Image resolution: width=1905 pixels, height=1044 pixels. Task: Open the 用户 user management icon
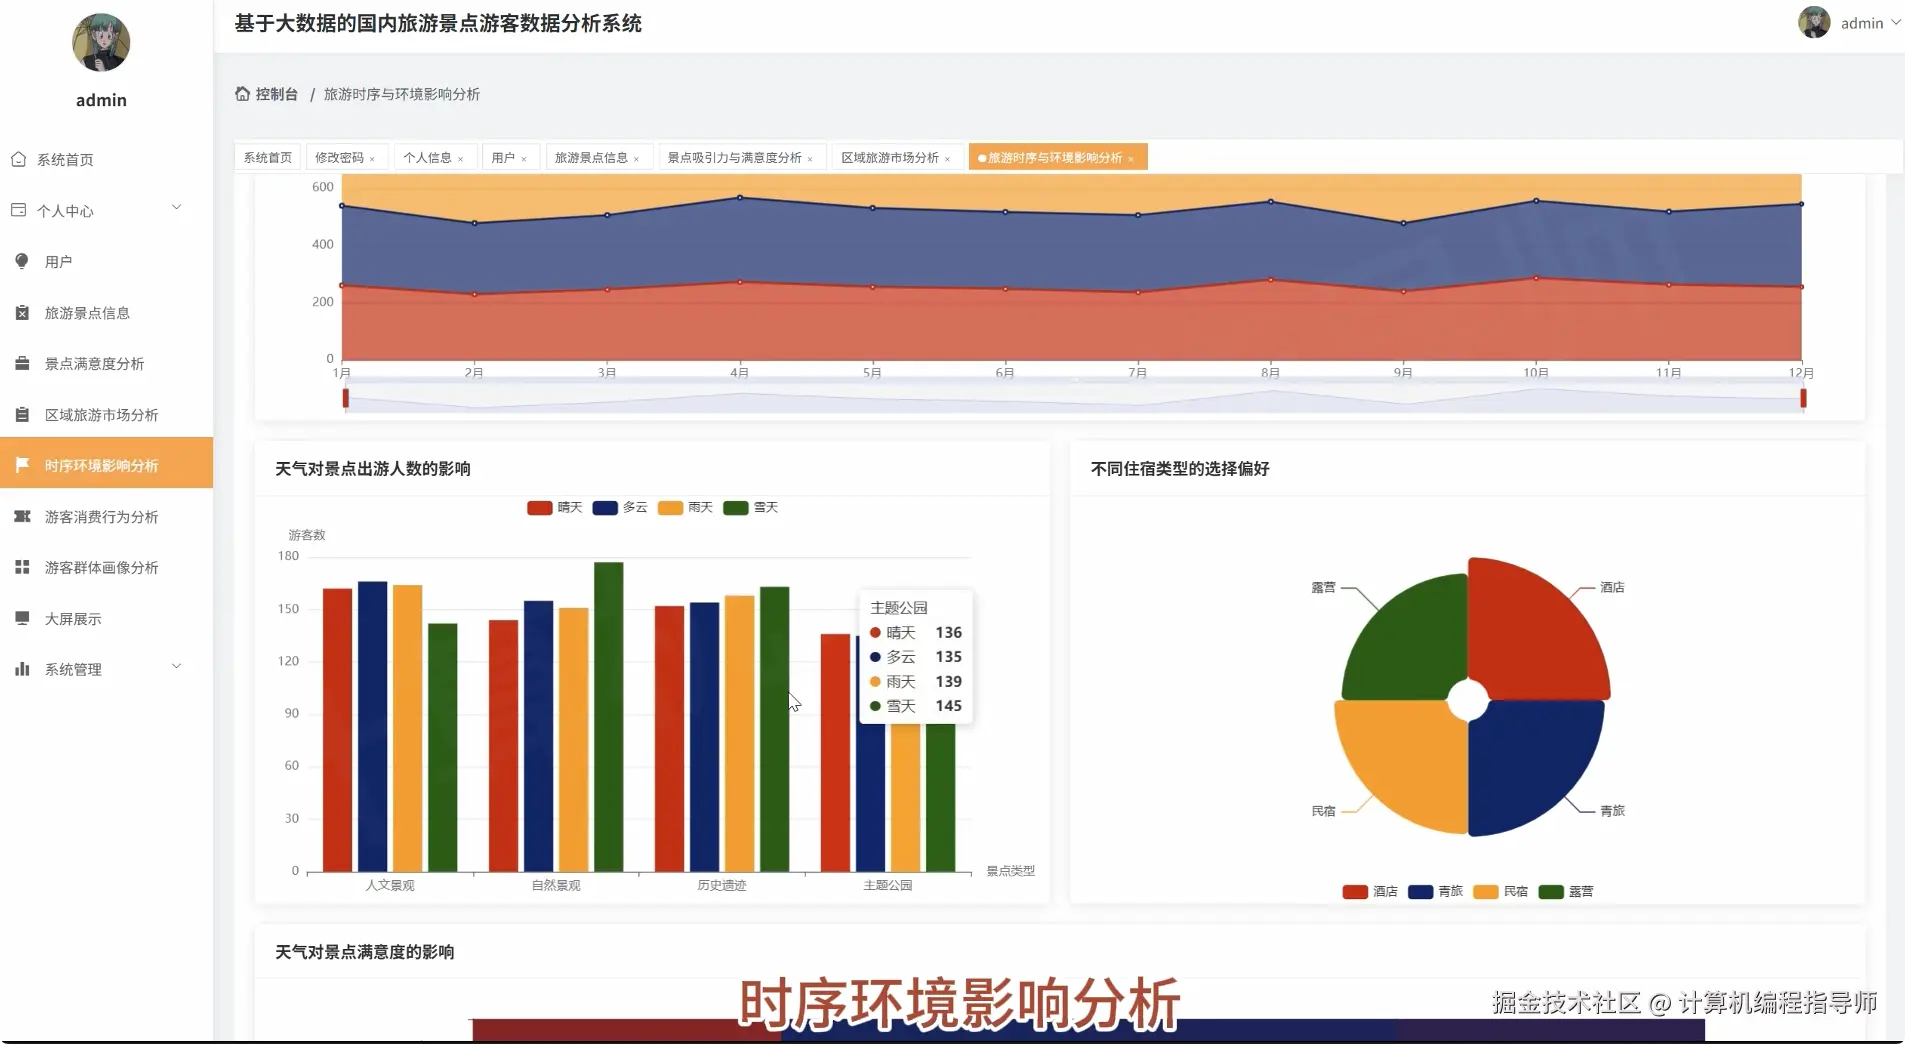click(20, 261)
